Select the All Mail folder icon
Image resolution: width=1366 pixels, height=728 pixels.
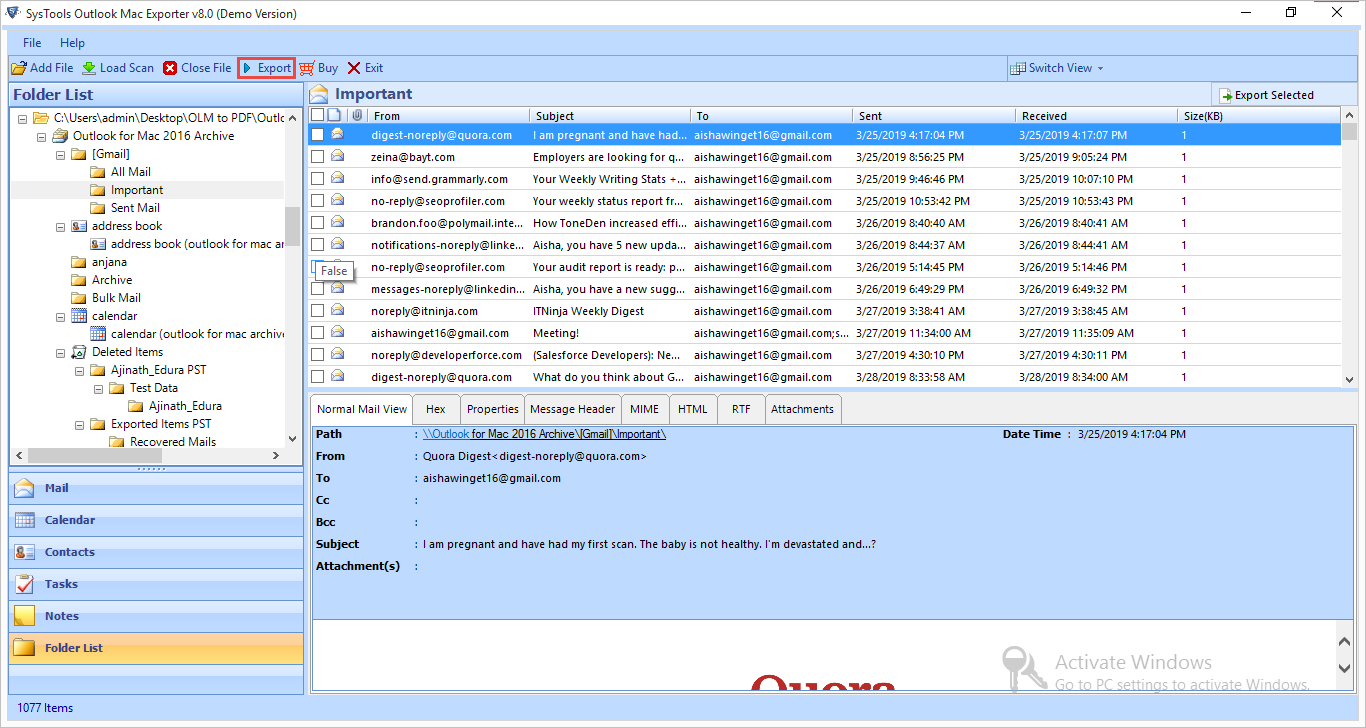click(97, 172)
